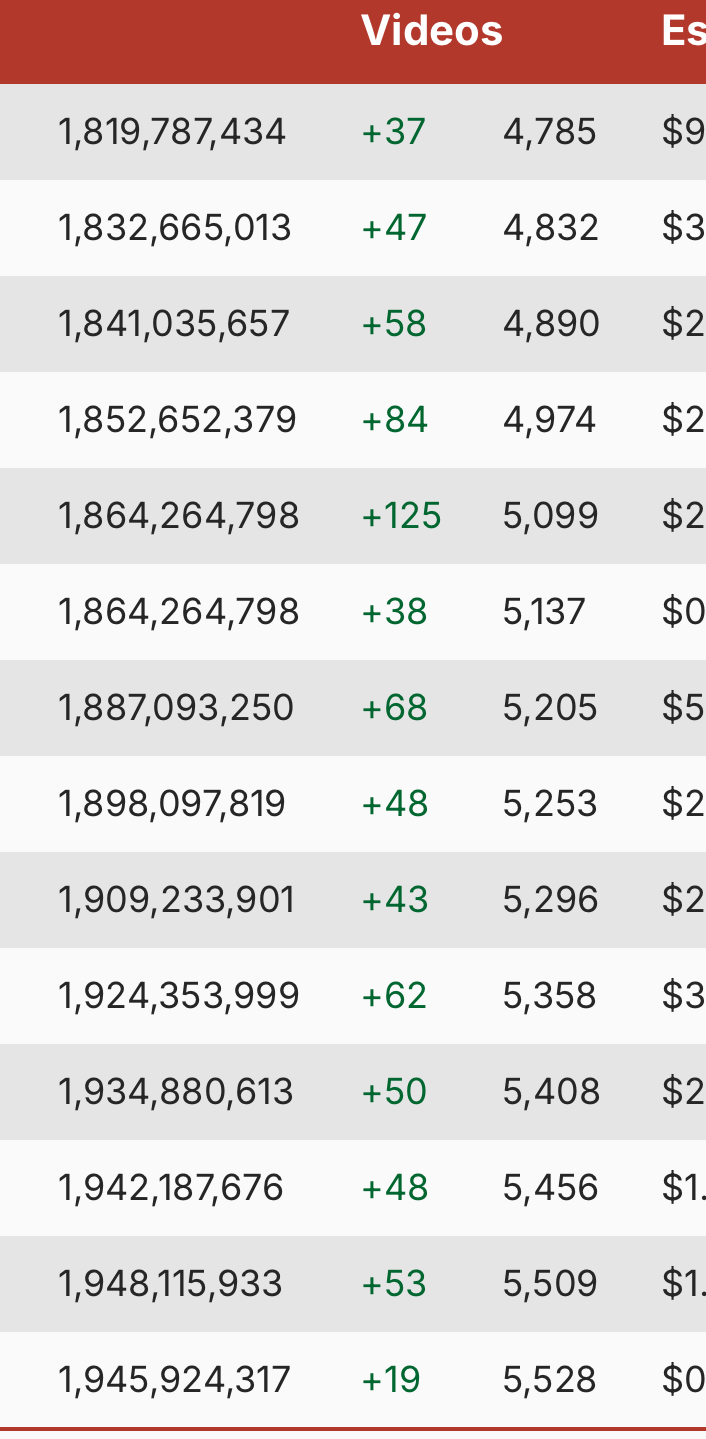Click the +125 videos gain value

[401, 516]
